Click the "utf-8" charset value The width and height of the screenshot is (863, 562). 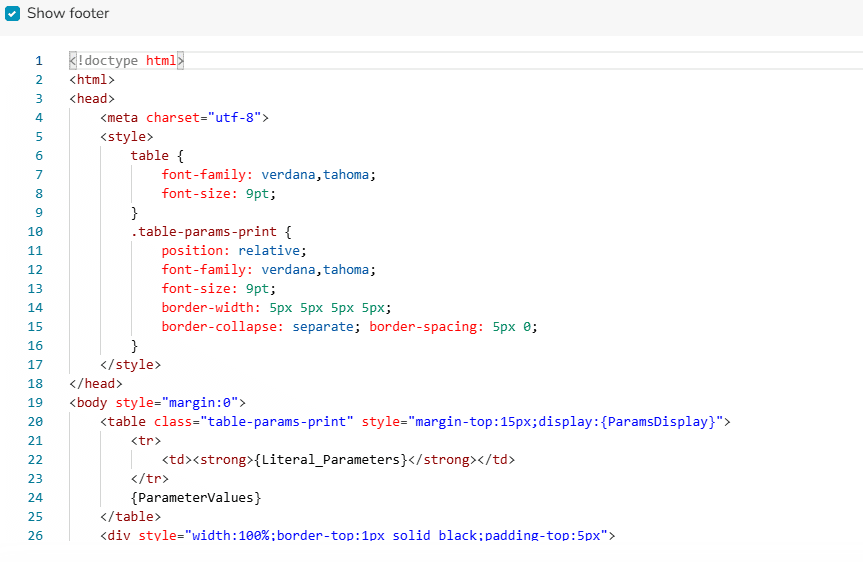(234, 118)
